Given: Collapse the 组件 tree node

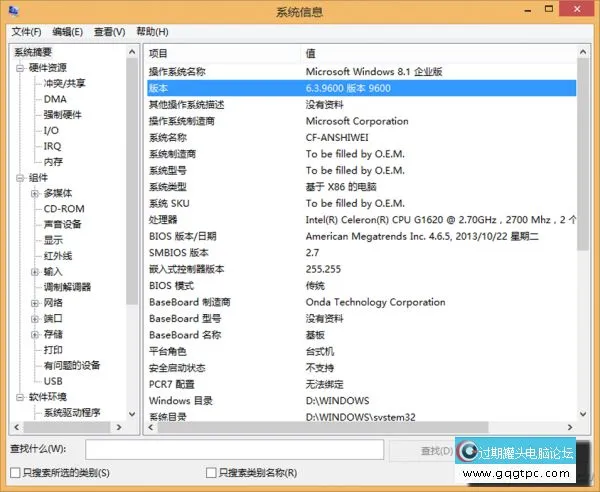Looking at the screenshot, I should pyautogui.click(x=20, y=178).
